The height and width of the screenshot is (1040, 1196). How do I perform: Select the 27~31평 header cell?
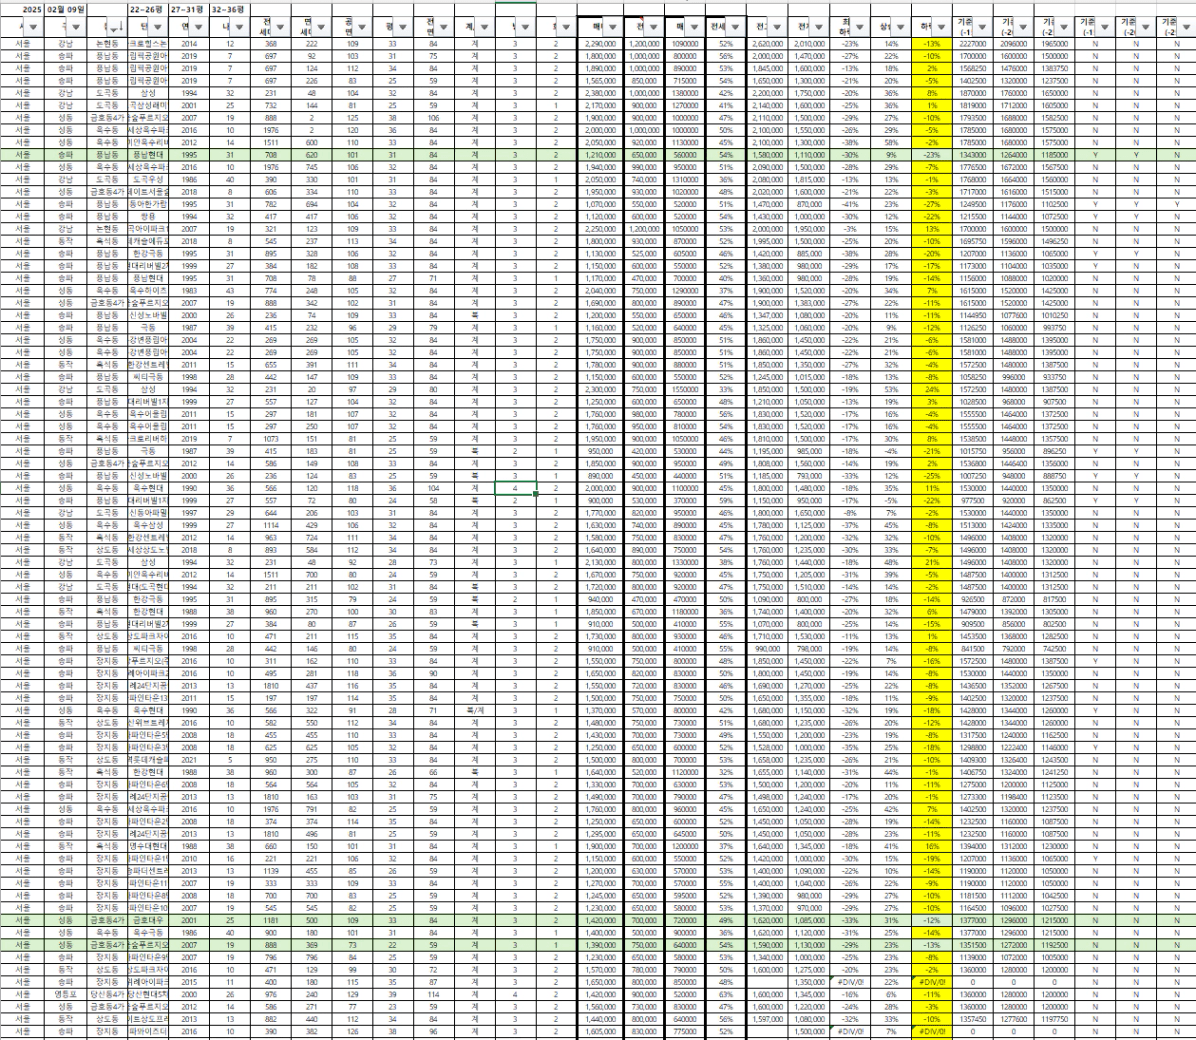pos(188,9)
